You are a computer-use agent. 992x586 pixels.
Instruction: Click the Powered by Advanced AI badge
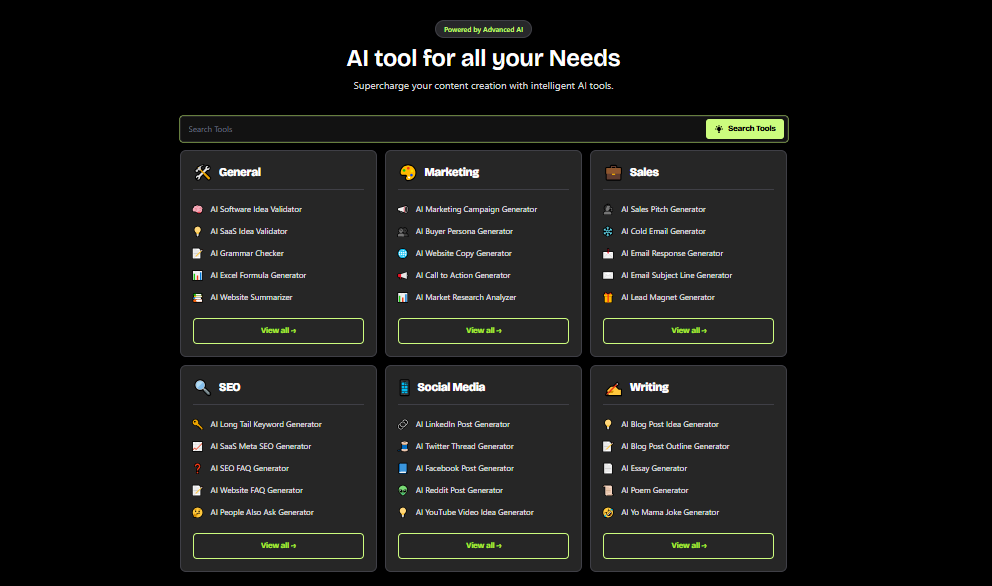(483, 29)
